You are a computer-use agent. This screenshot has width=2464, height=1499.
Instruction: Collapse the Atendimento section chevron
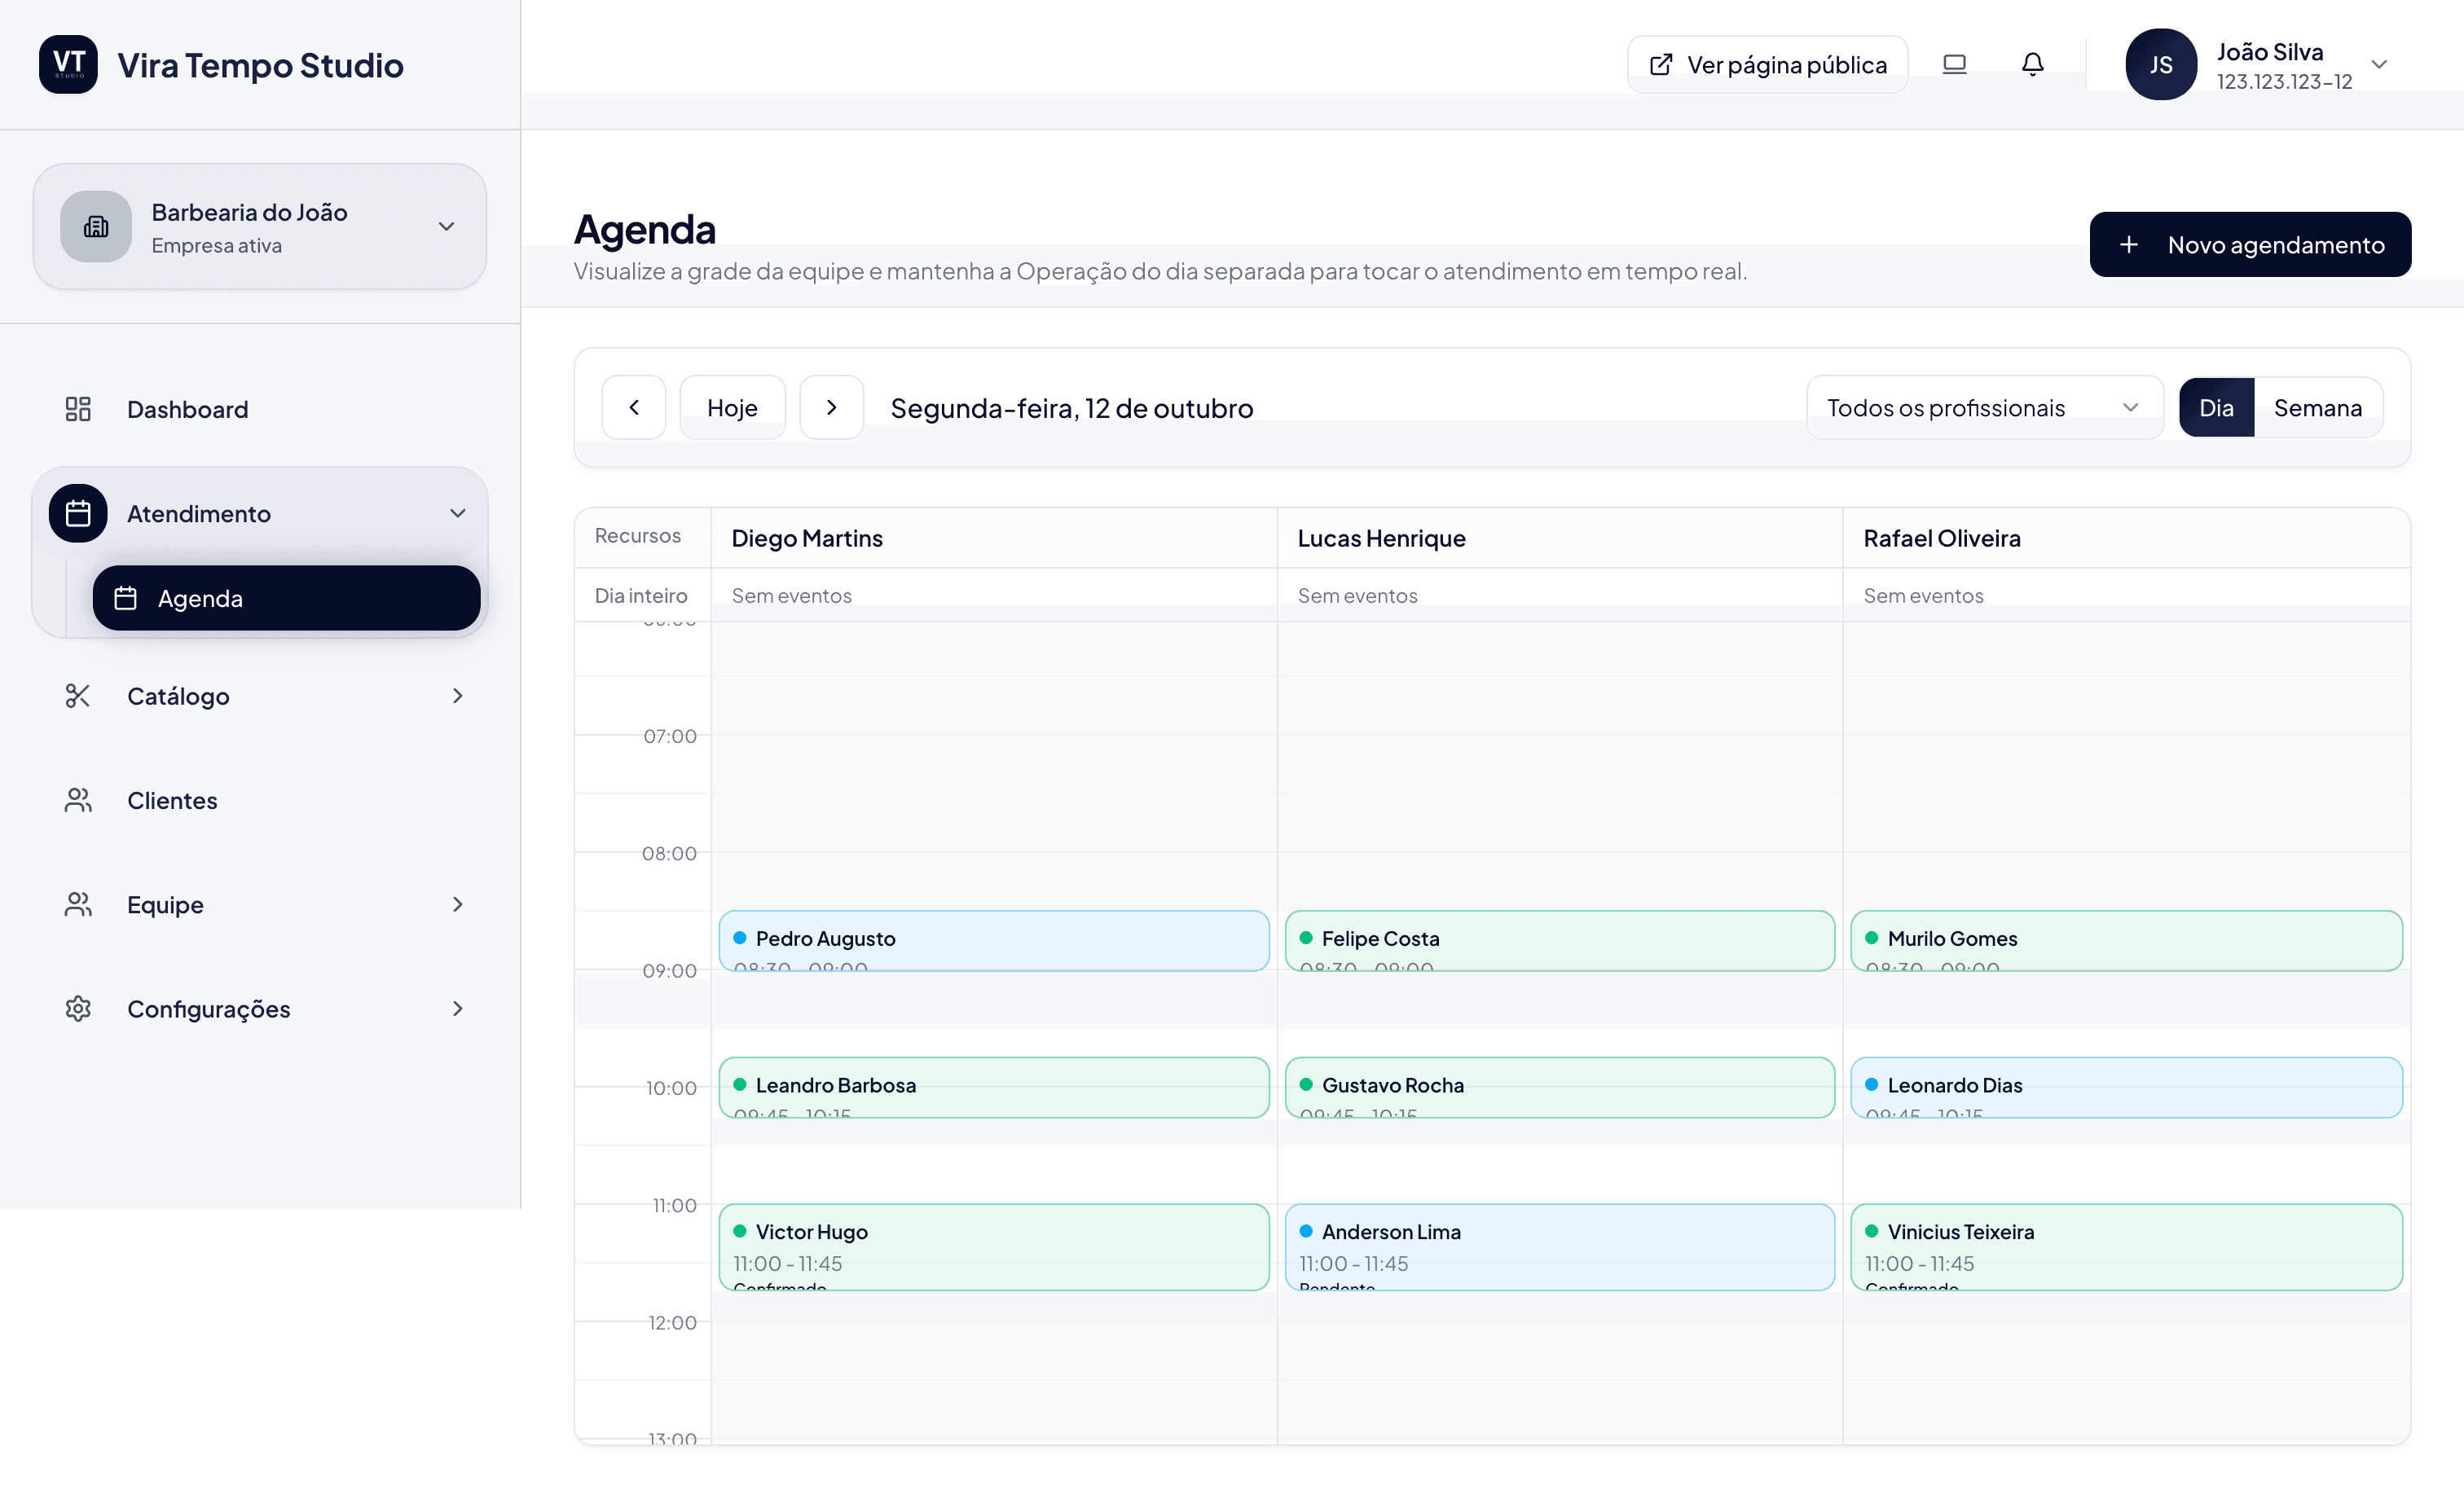(457, 514)
